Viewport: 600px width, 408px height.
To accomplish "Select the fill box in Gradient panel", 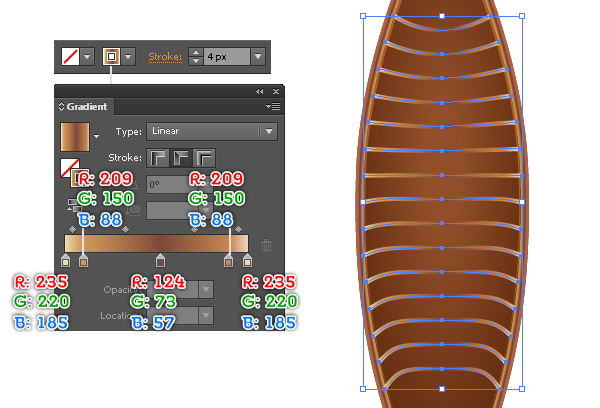I will (x=70, y=167).
